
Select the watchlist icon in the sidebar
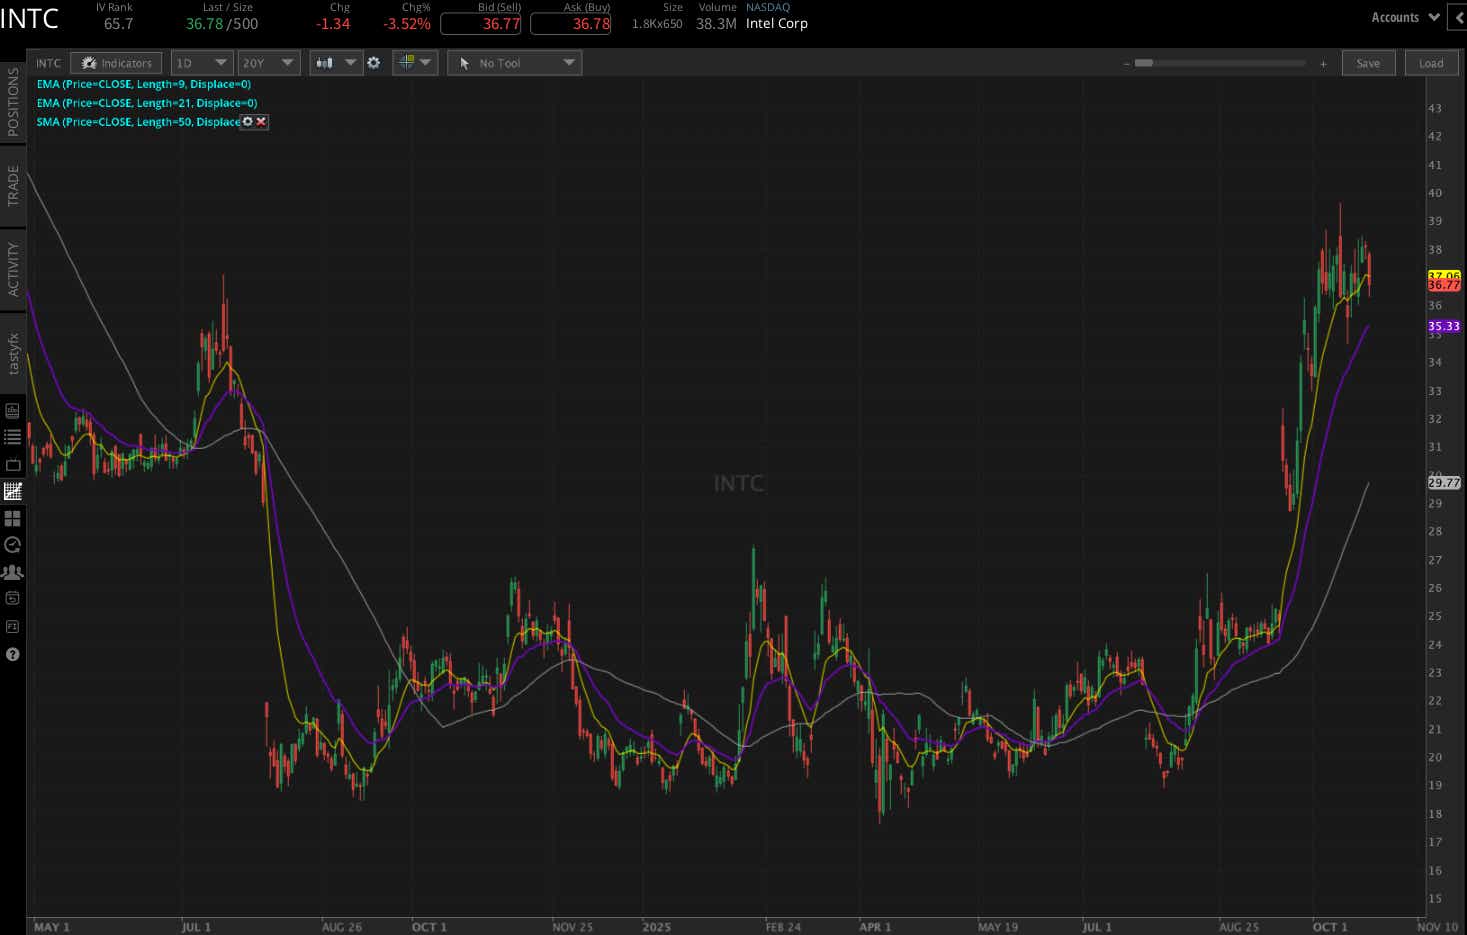tap(13, 436)
